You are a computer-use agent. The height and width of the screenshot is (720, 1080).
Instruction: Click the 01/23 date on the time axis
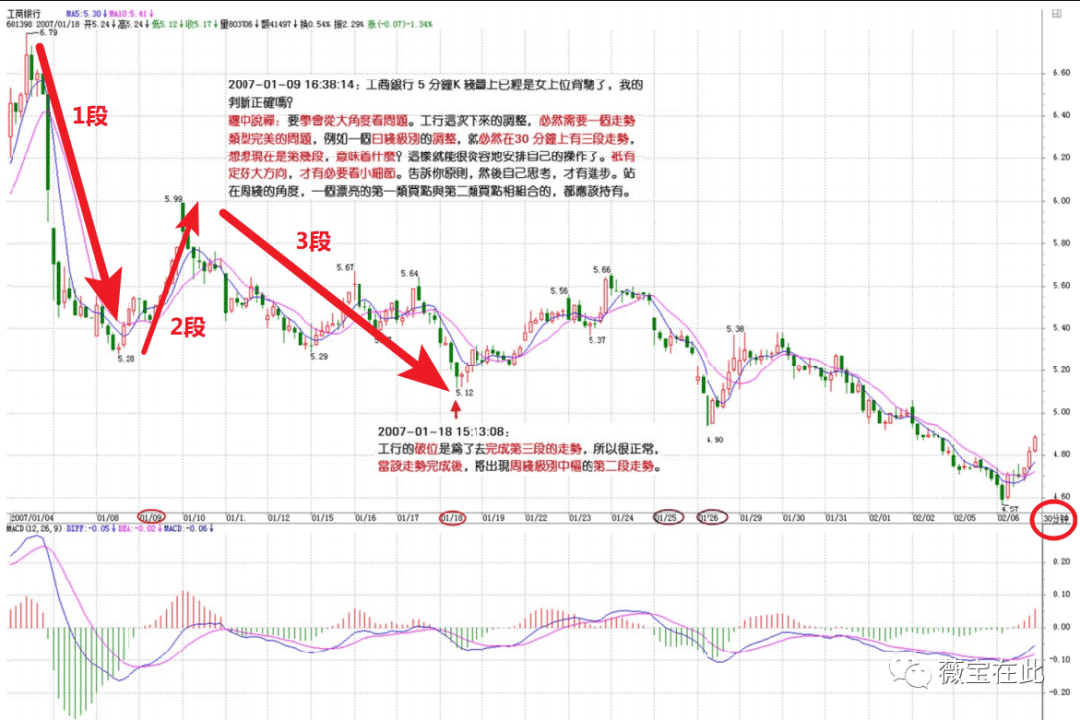580,517
